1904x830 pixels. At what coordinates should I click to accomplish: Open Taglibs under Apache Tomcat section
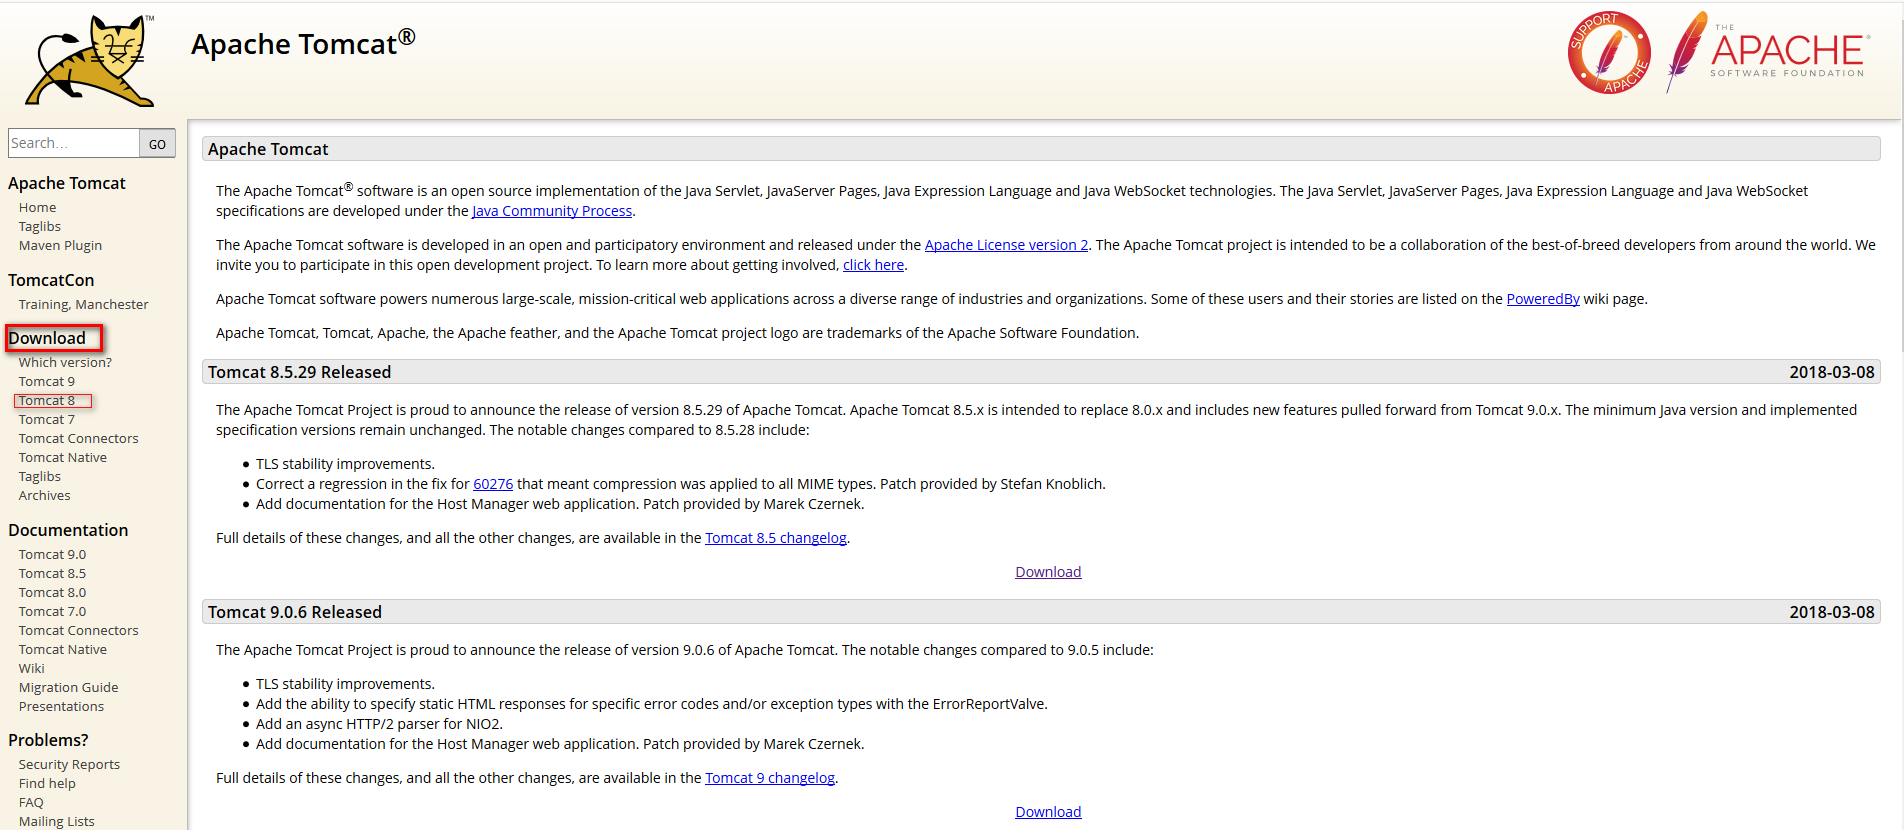pos(39,226)
